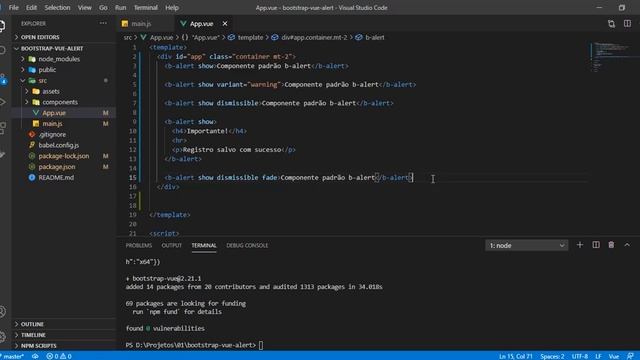Click the icon beside package-lock.json

32,156
